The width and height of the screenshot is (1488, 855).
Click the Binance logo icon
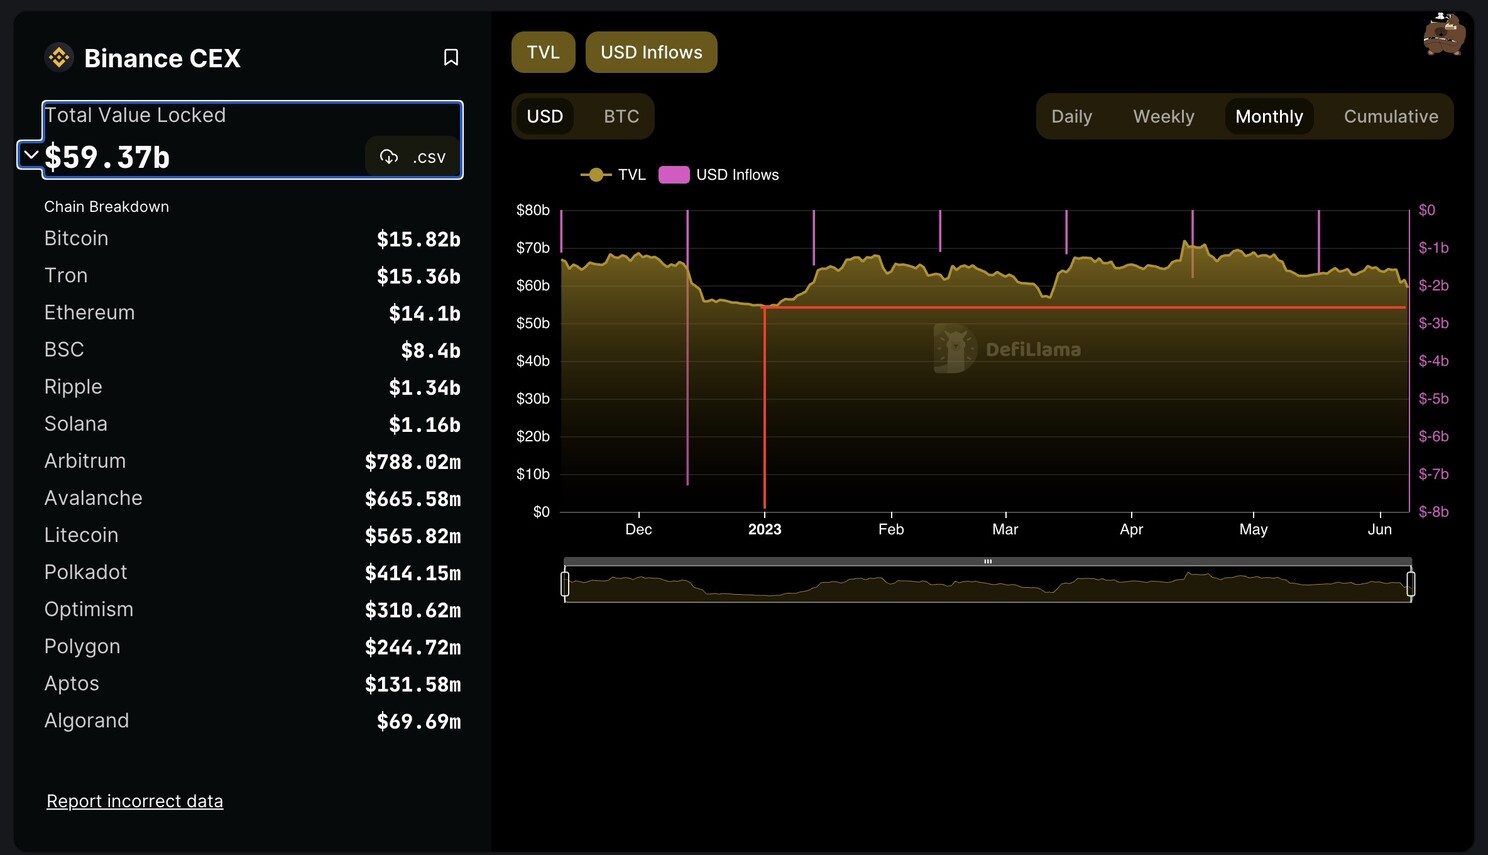point(59,58)
